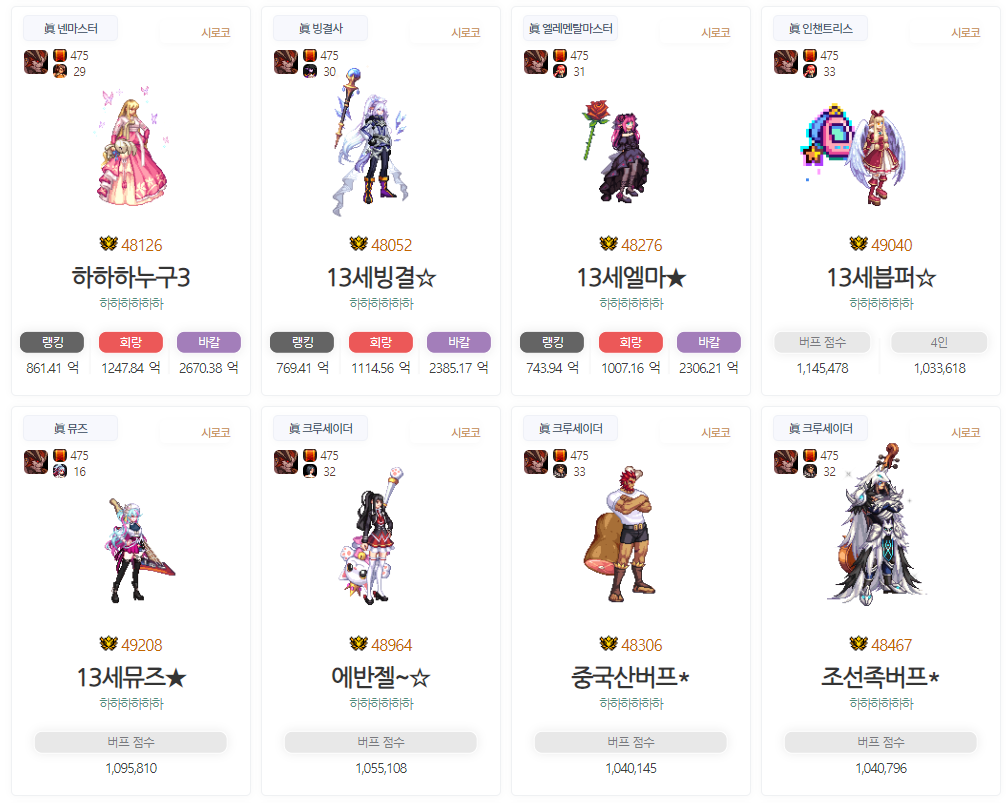Click the 4인 label on 13세븝퍼☆ card

[939, 342]
